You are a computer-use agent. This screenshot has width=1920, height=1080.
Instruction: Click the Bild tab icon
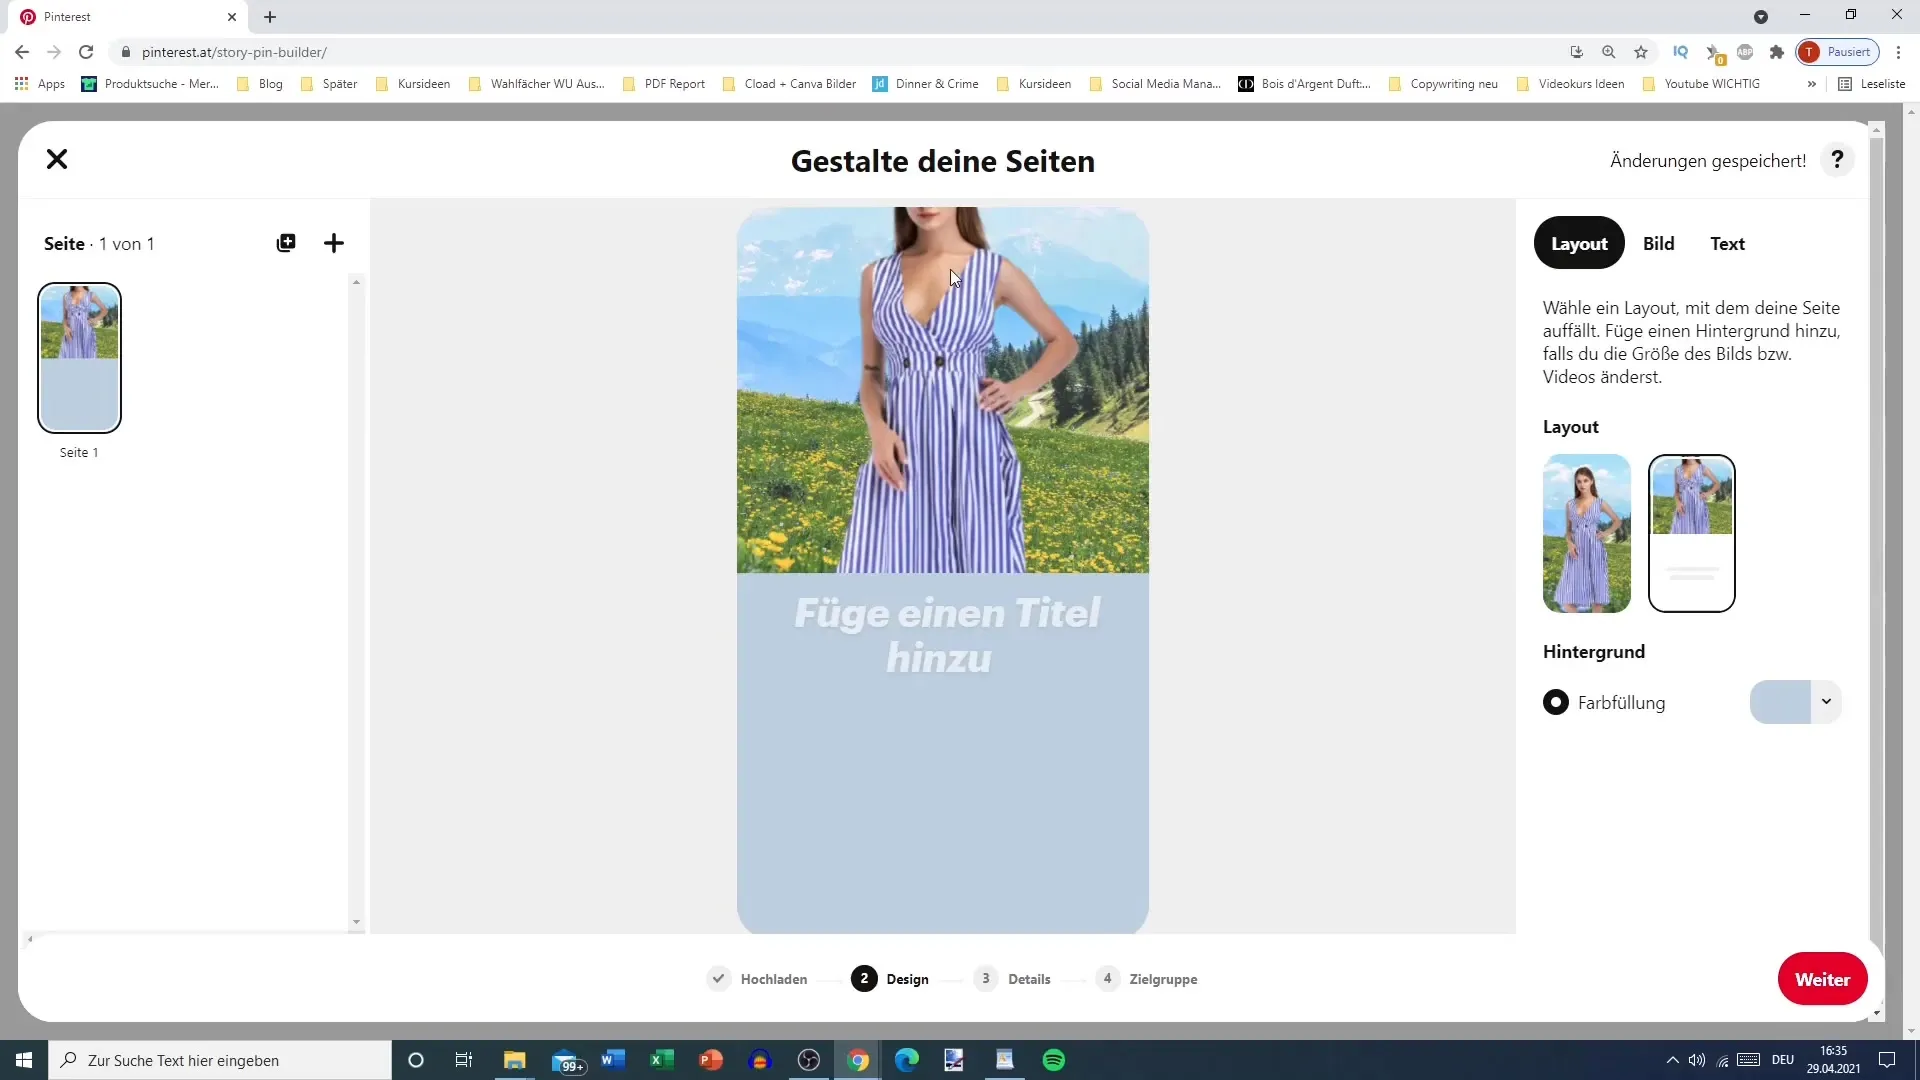pos(1659,243)
